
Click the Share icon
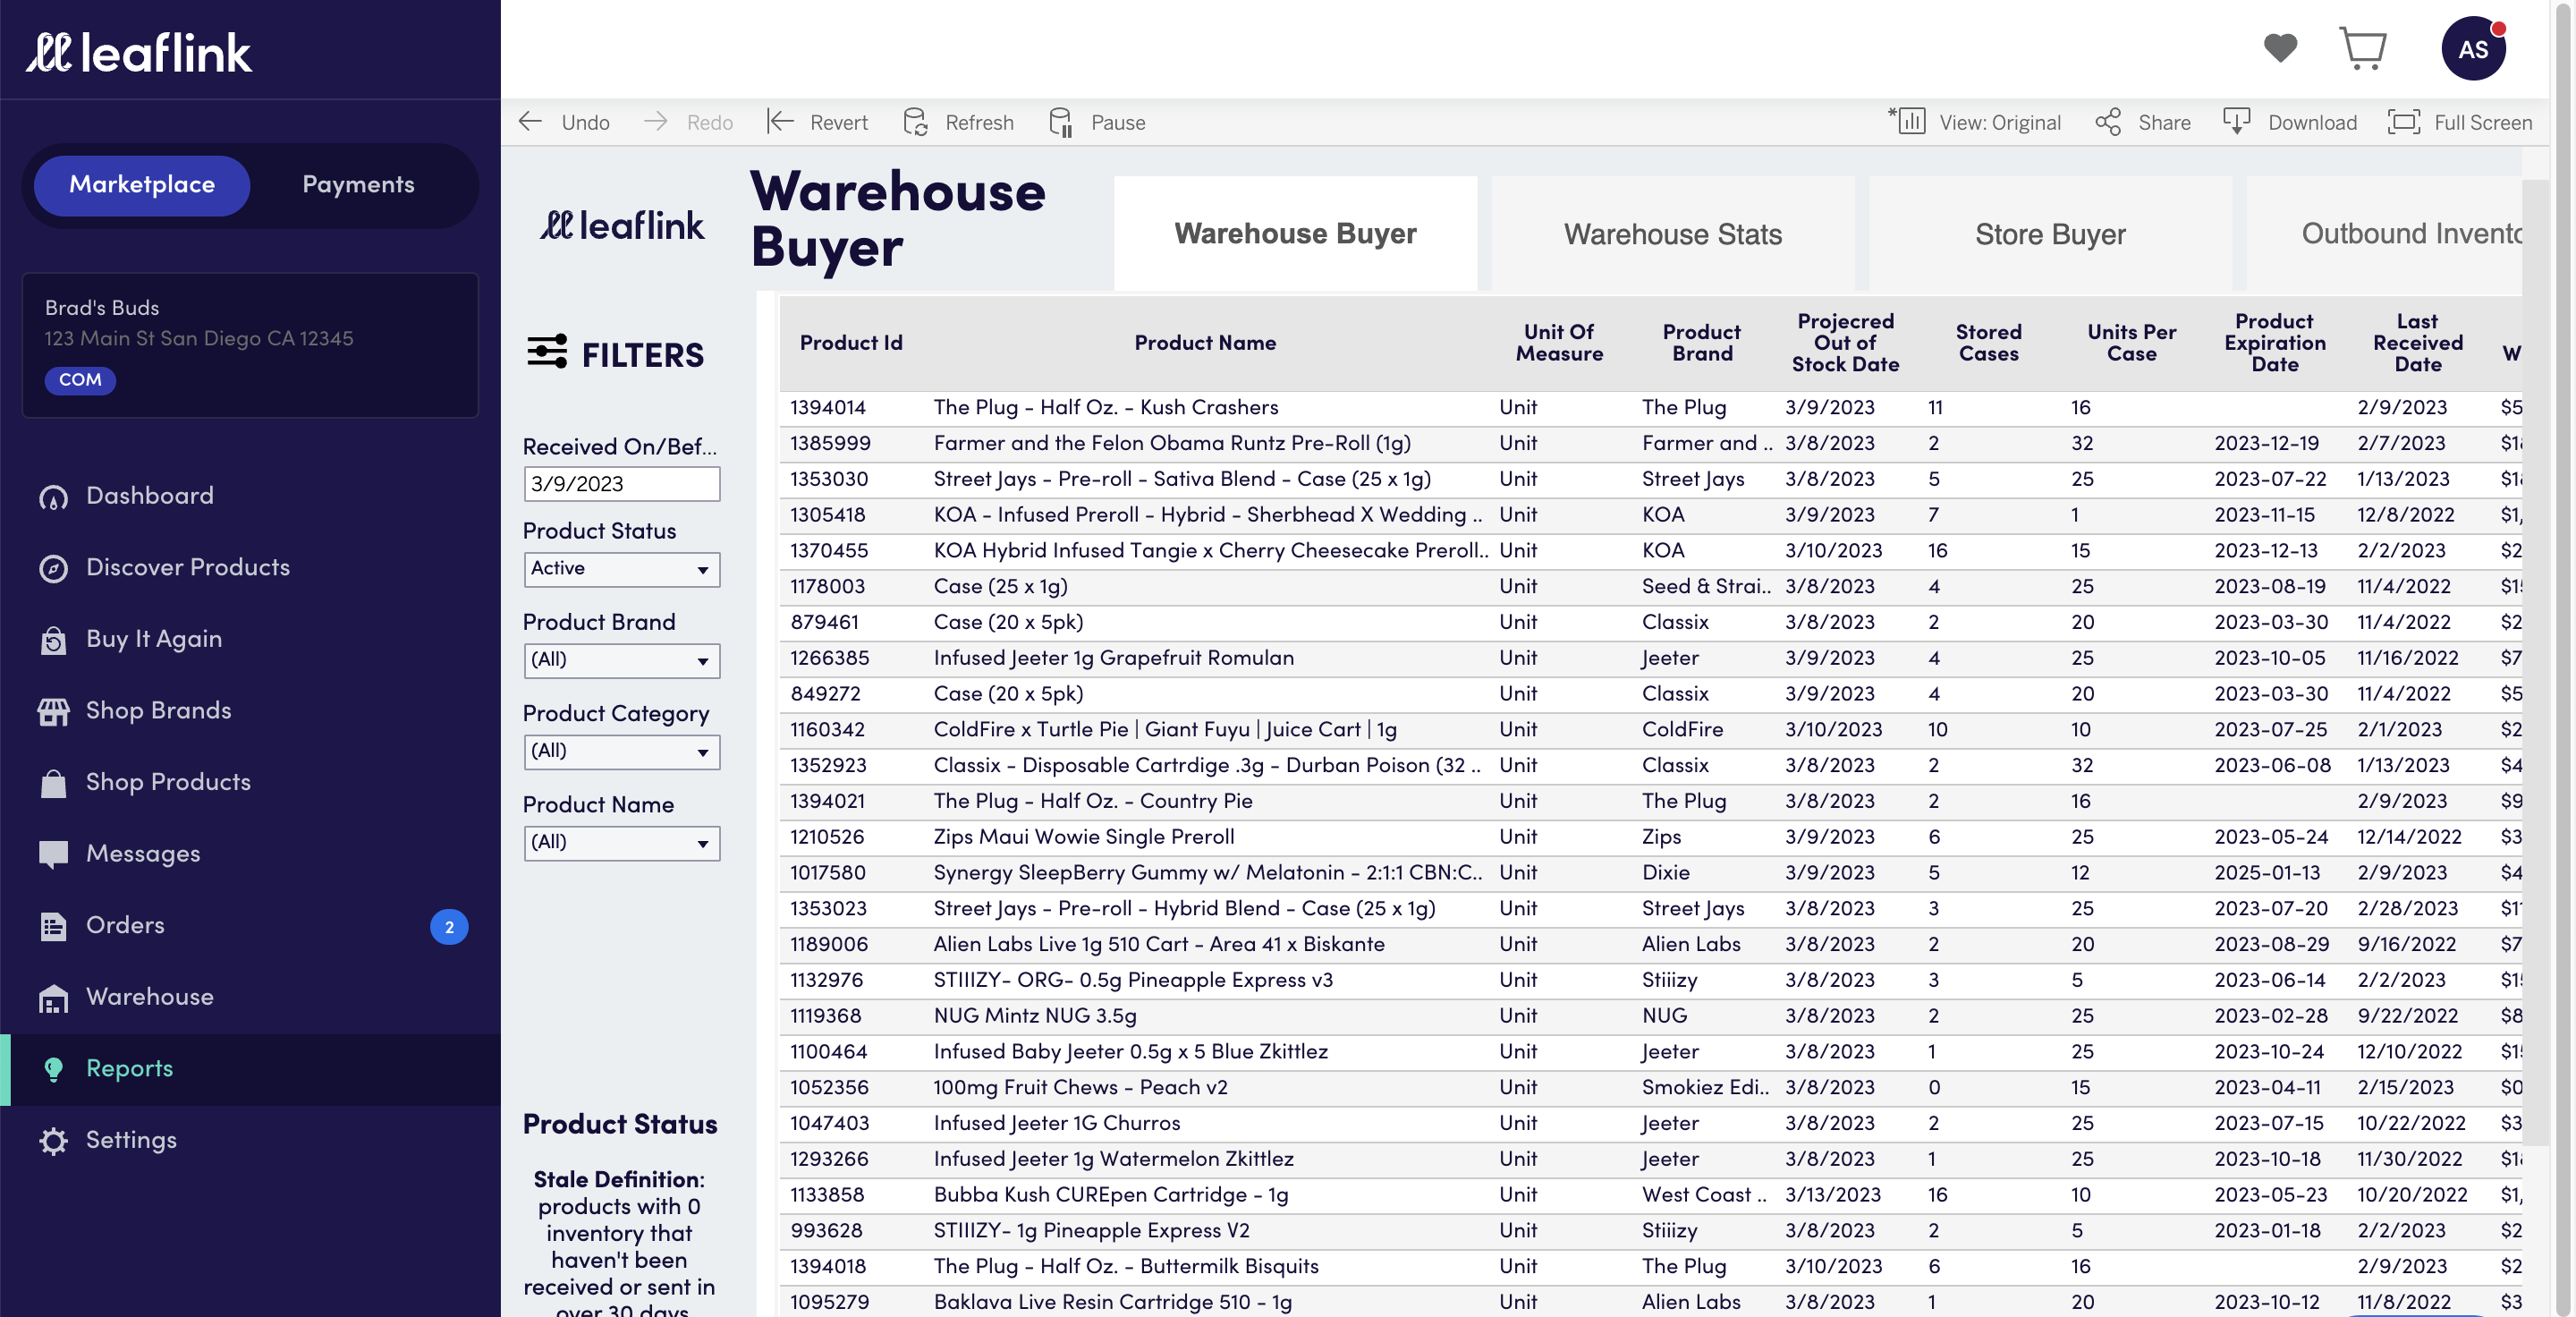(x=2108, y=122)
